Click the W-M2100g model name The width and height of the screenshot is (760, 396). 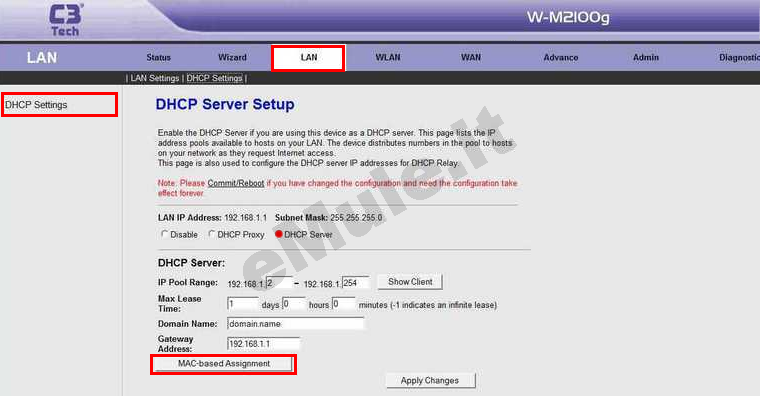(x=568, y=17)
